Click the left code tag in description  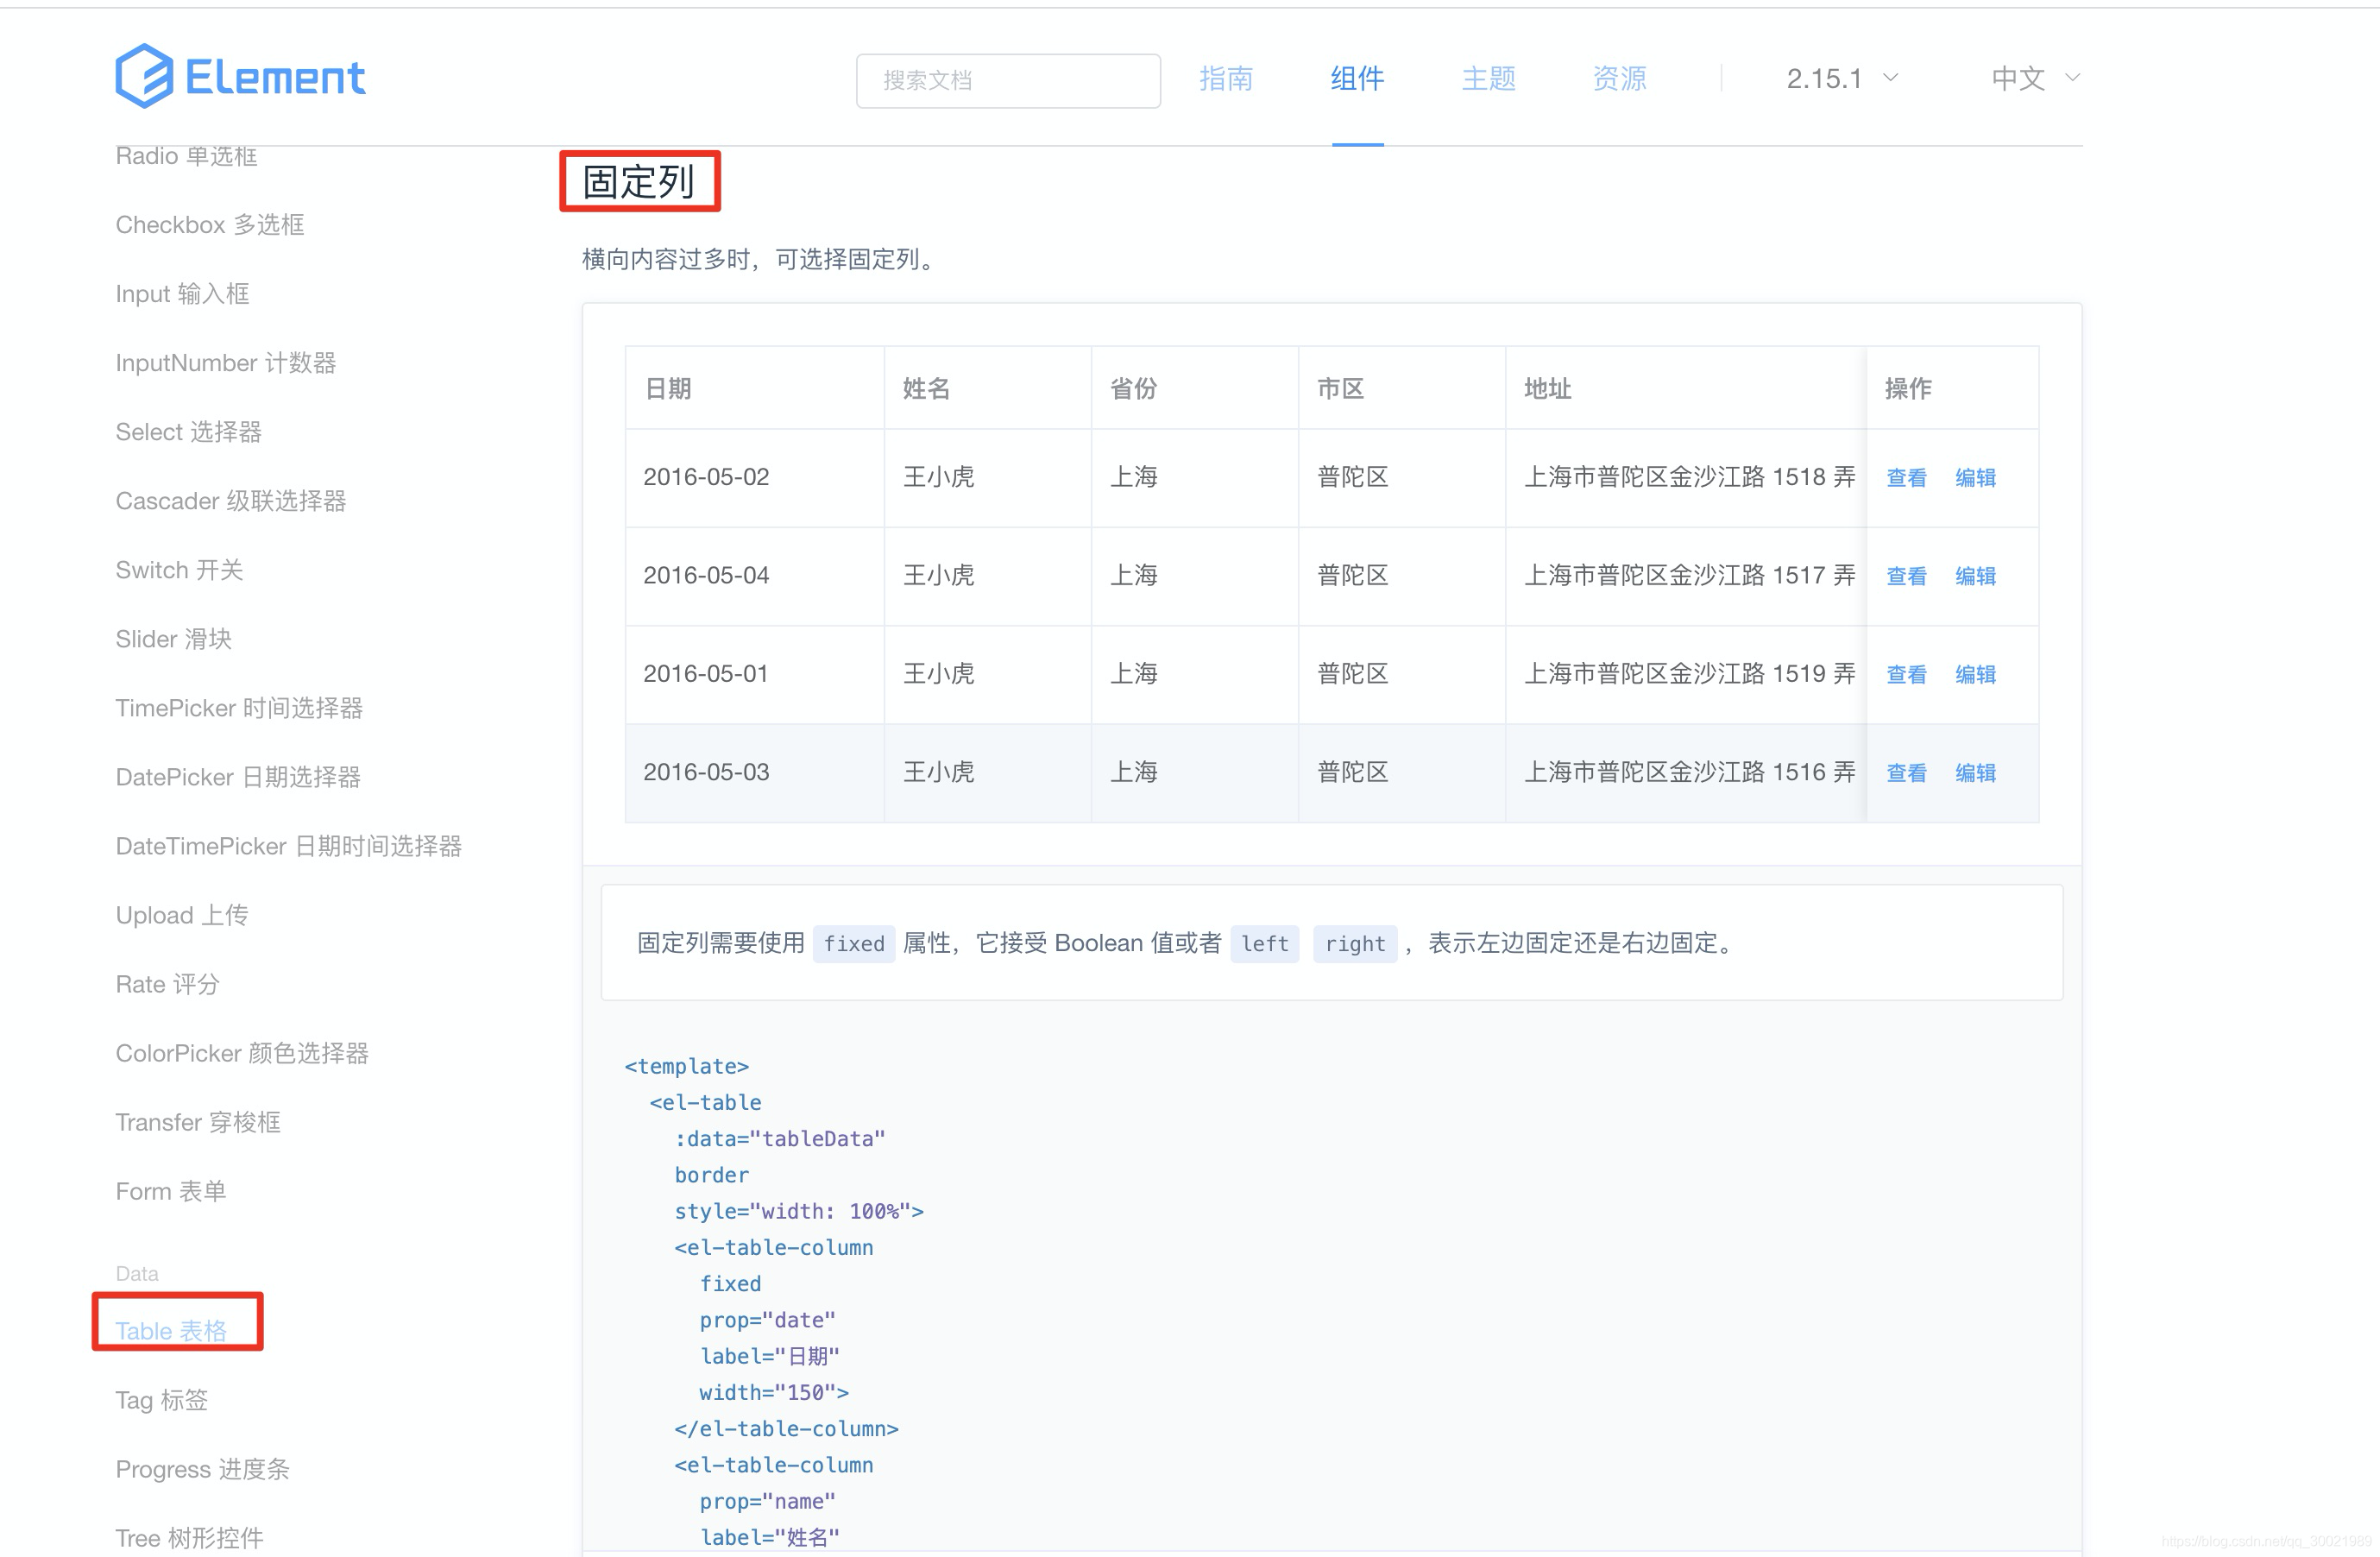click(1265, 944)
